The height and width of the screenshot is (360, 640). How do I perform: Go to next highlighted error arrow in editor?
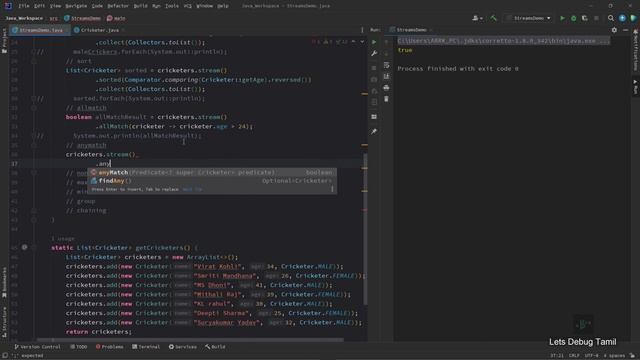click(x=362, y=42)
